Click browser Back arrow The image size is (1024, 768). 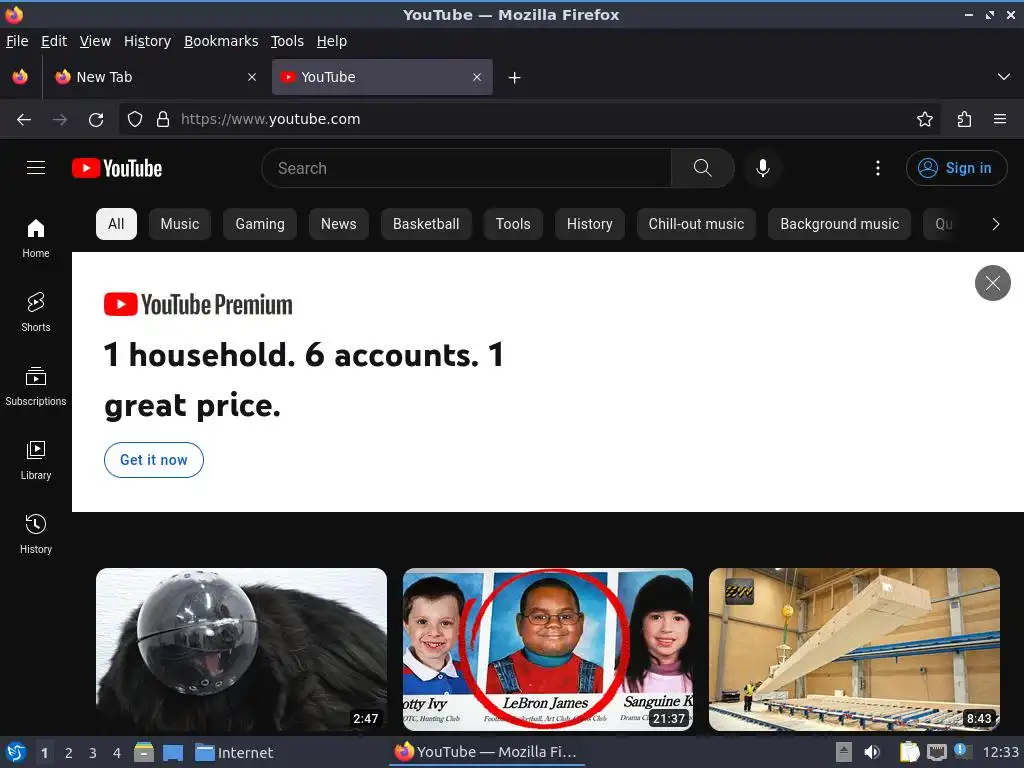(24, 120)
